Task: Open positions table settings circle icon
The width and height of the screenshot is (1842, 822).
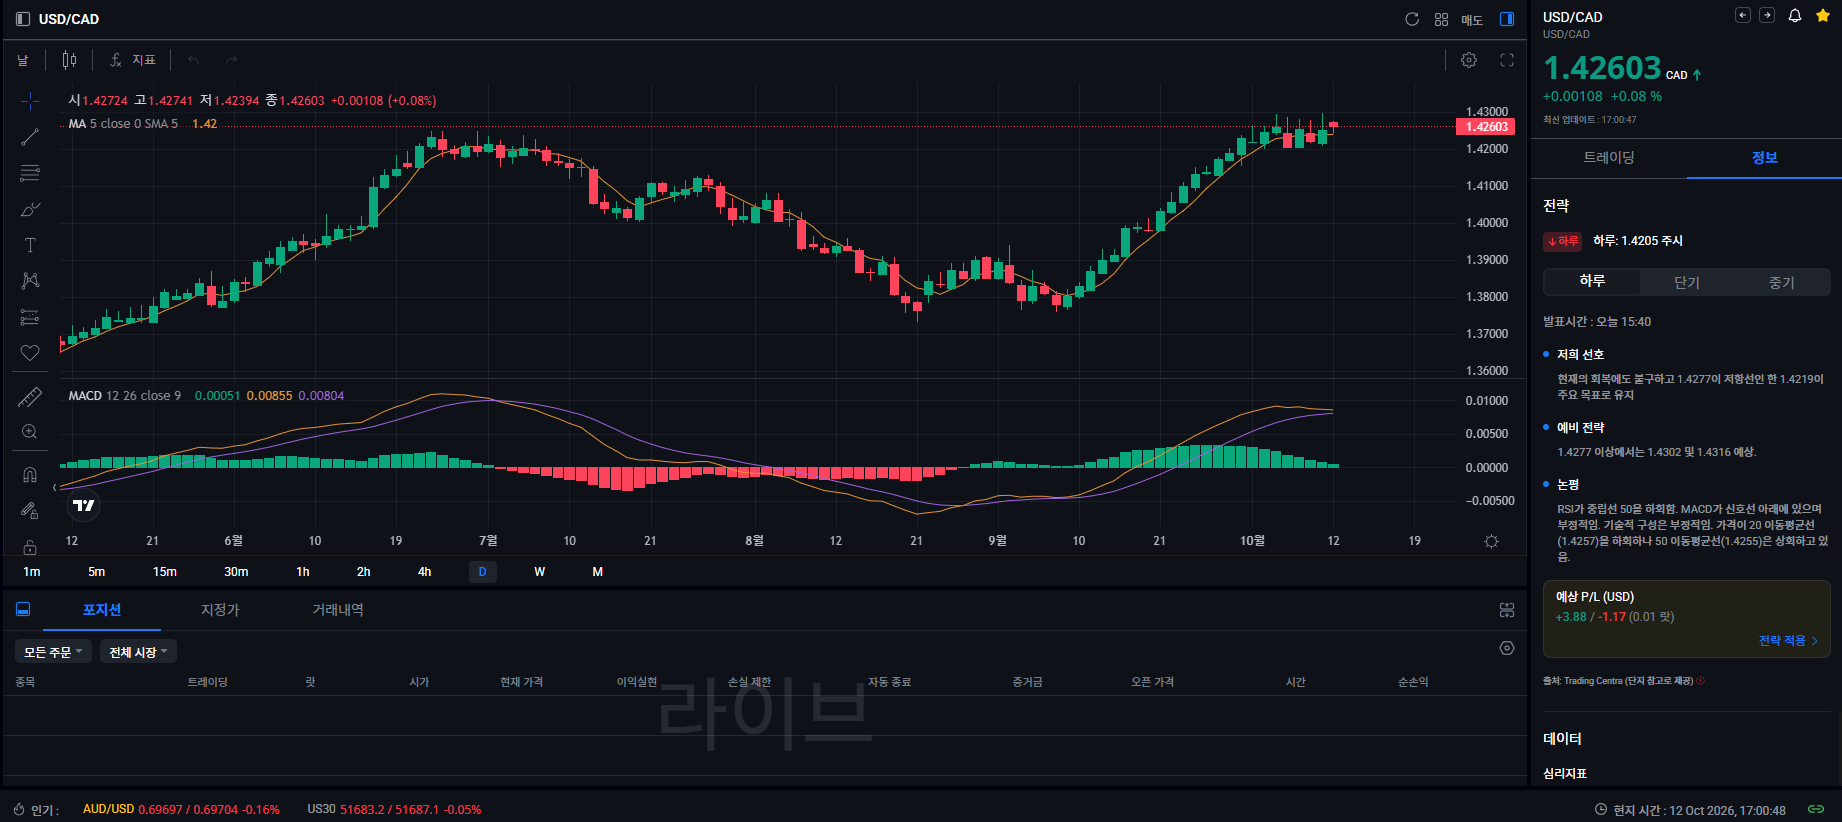Action: coord(1507,648)
